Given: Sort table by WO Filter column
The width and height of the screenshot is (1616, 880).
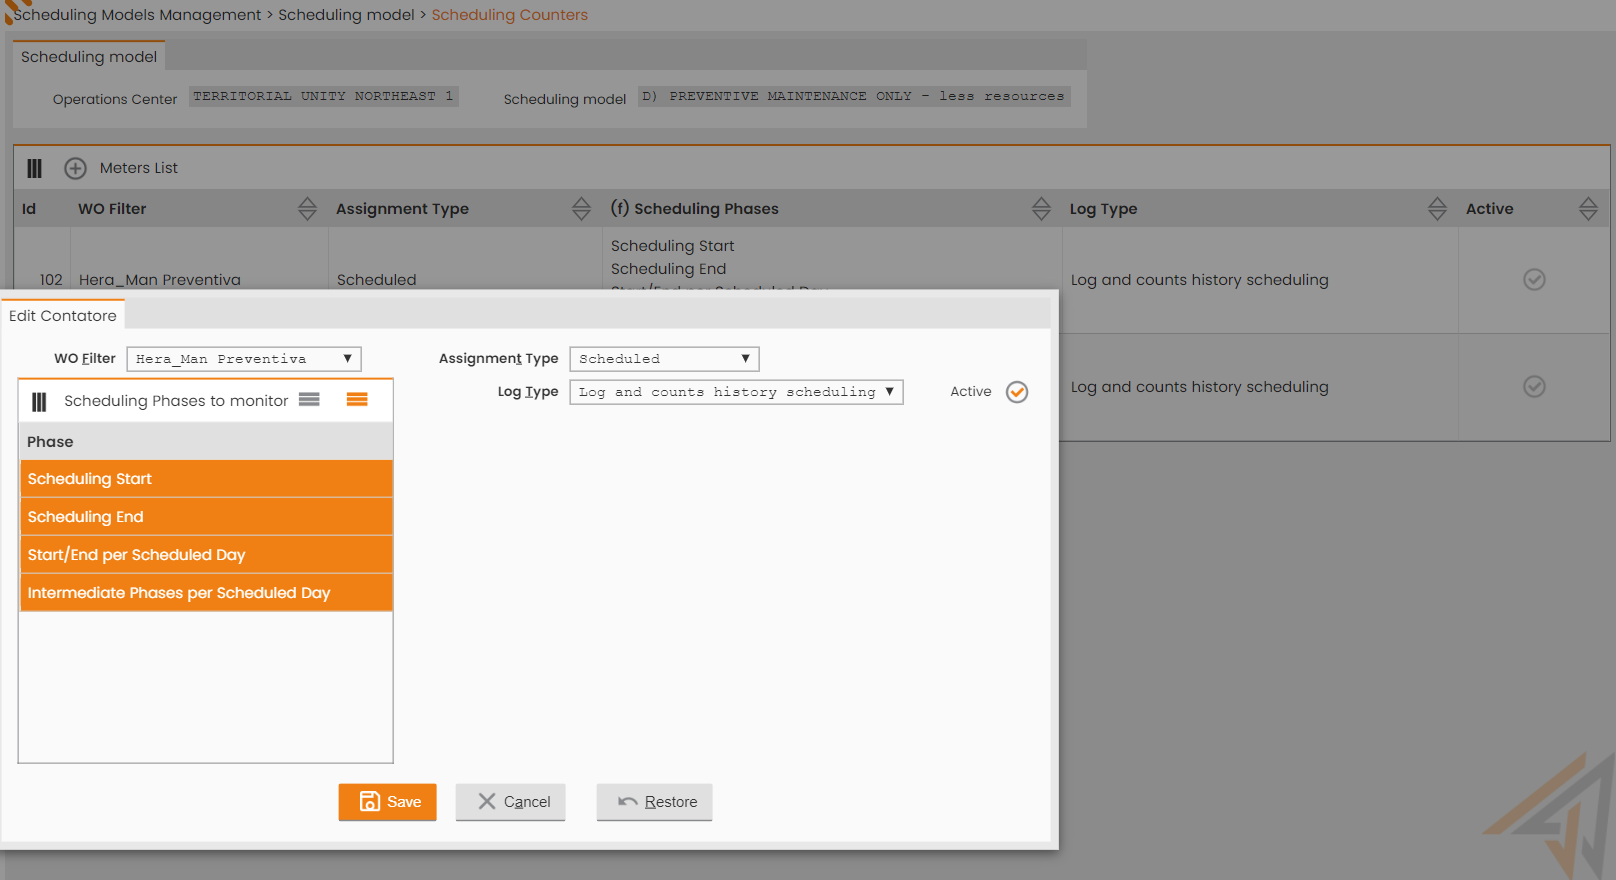Looking at the screenshot, I should (307, 208).
